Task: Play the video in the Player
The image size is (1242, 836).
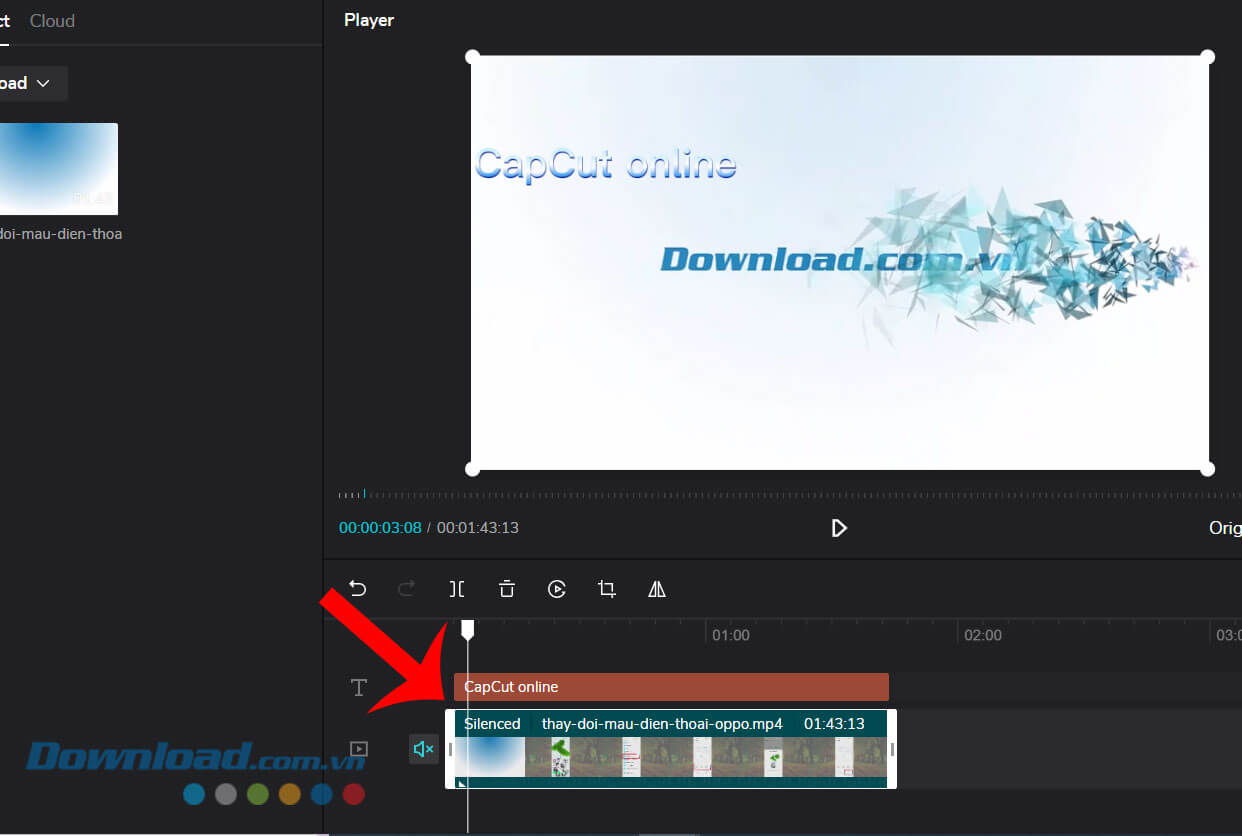Action: (839, 528)
